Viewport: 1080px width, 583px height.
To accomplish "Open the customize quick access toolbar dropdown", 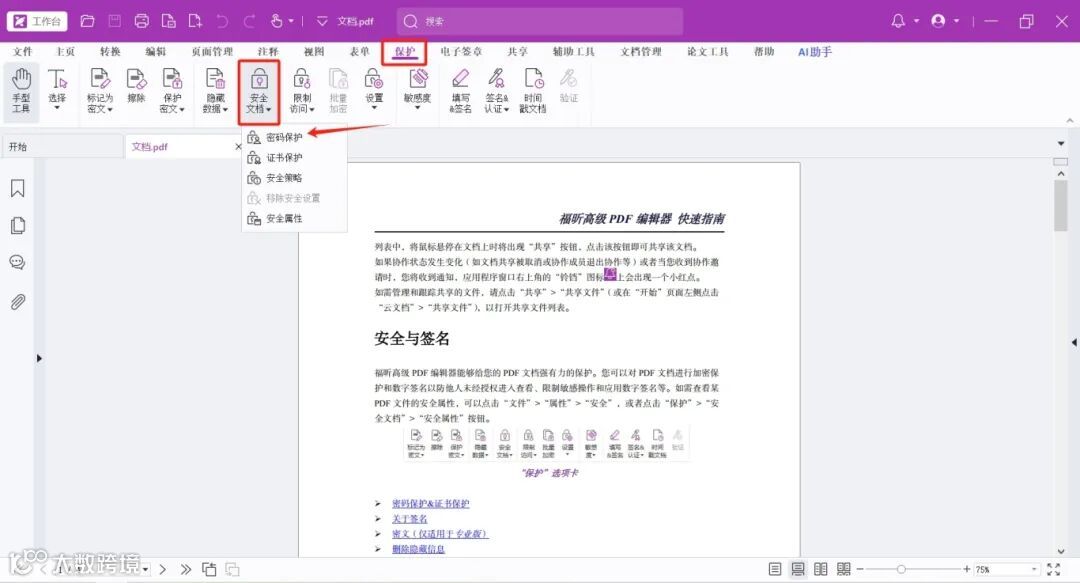I will pos(322,21).
